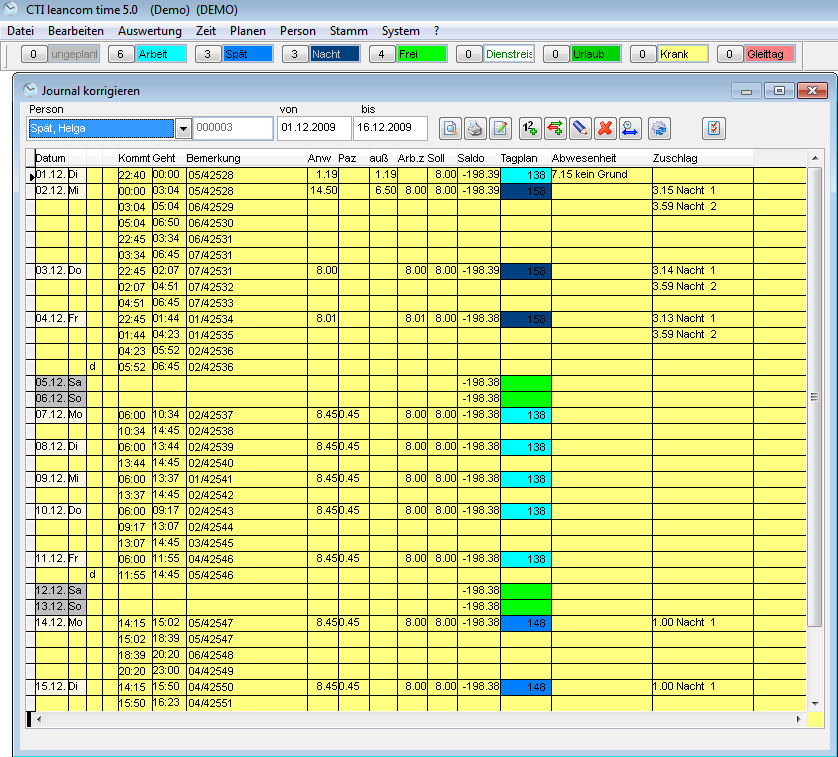Viewport: 838px width, 757px height.
Task: Open the Auswertung menu
Action: (149, 31)
